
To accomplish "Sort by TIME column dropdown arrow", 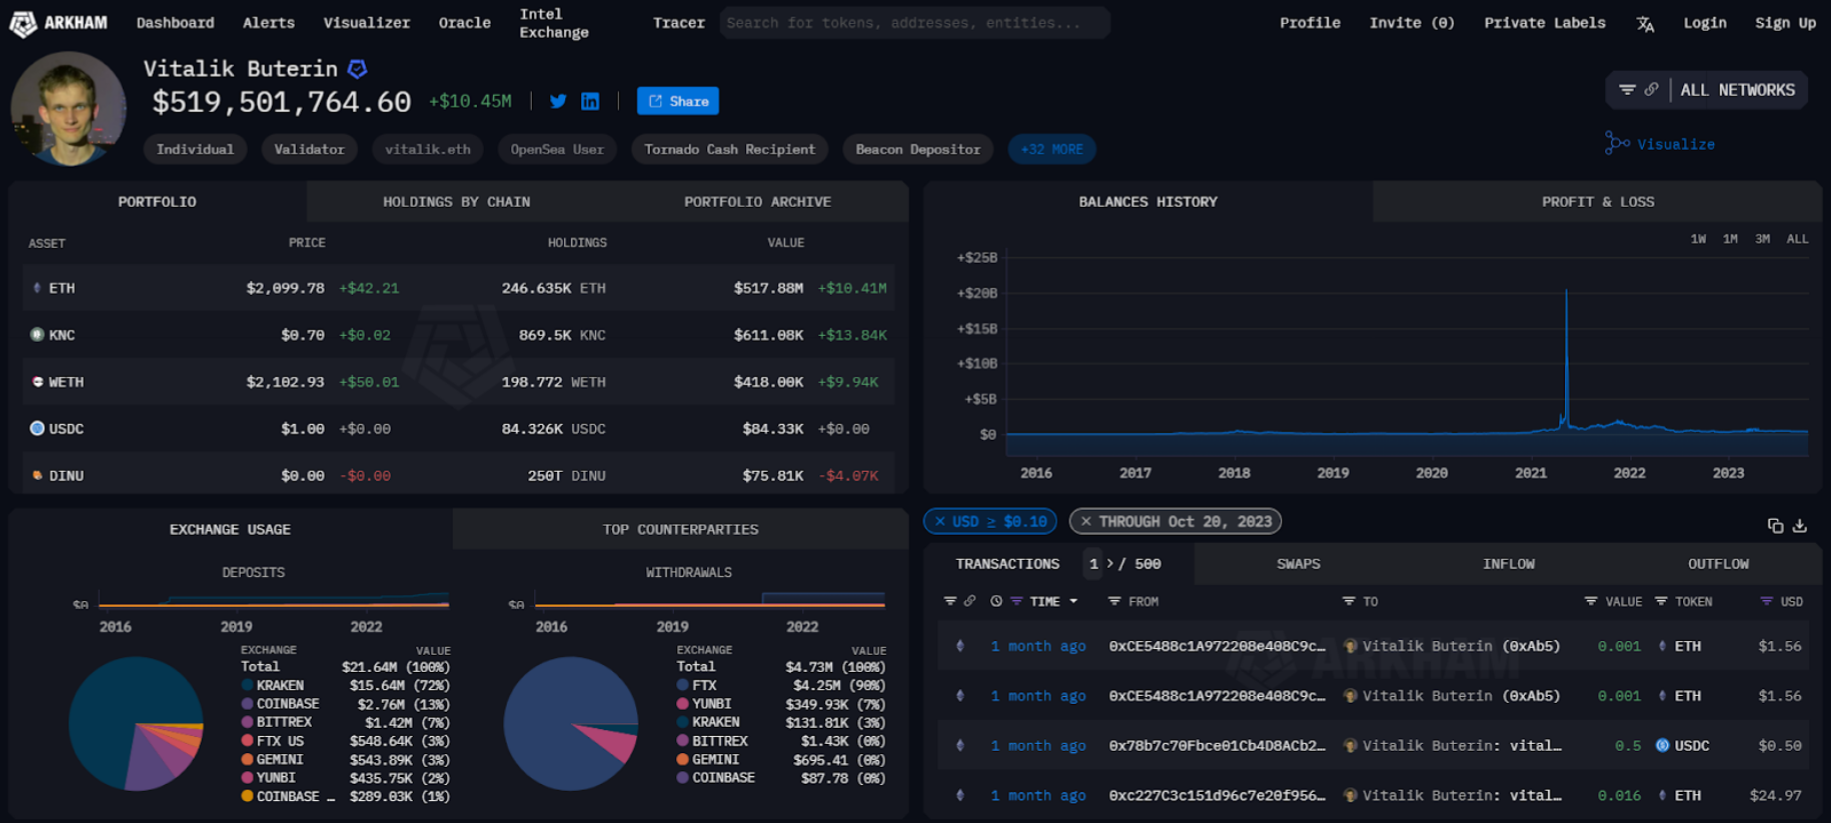I will click(1073, 601).
